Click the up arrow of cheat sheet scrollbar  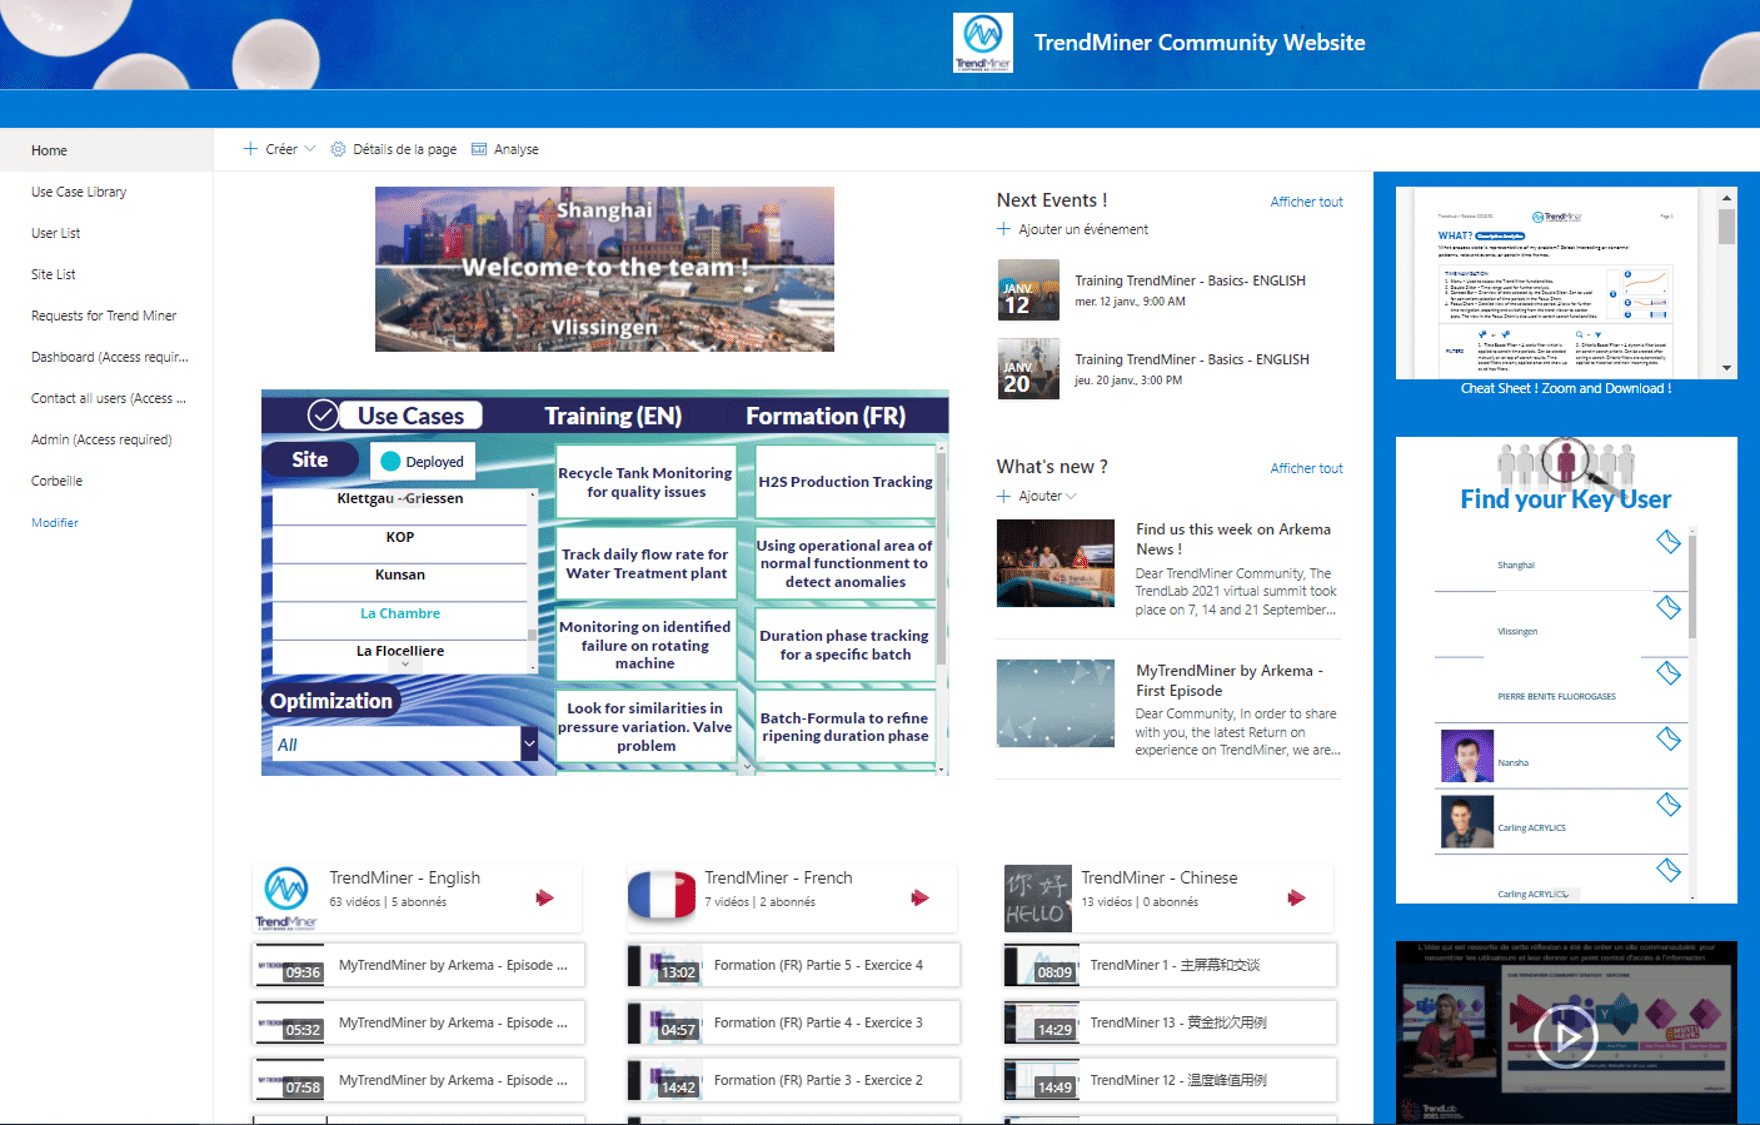tap(1726, 198)
